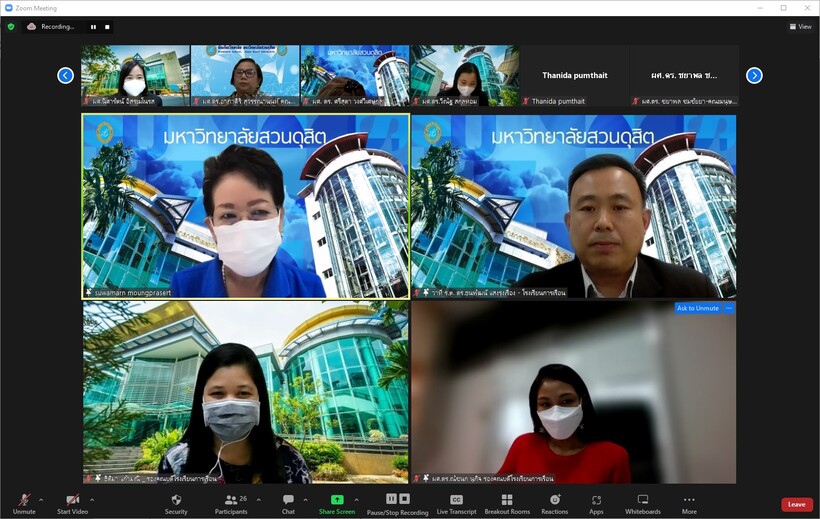Select suwamarn moungprasert video tile
820x519 pixels.
(246, 207)
